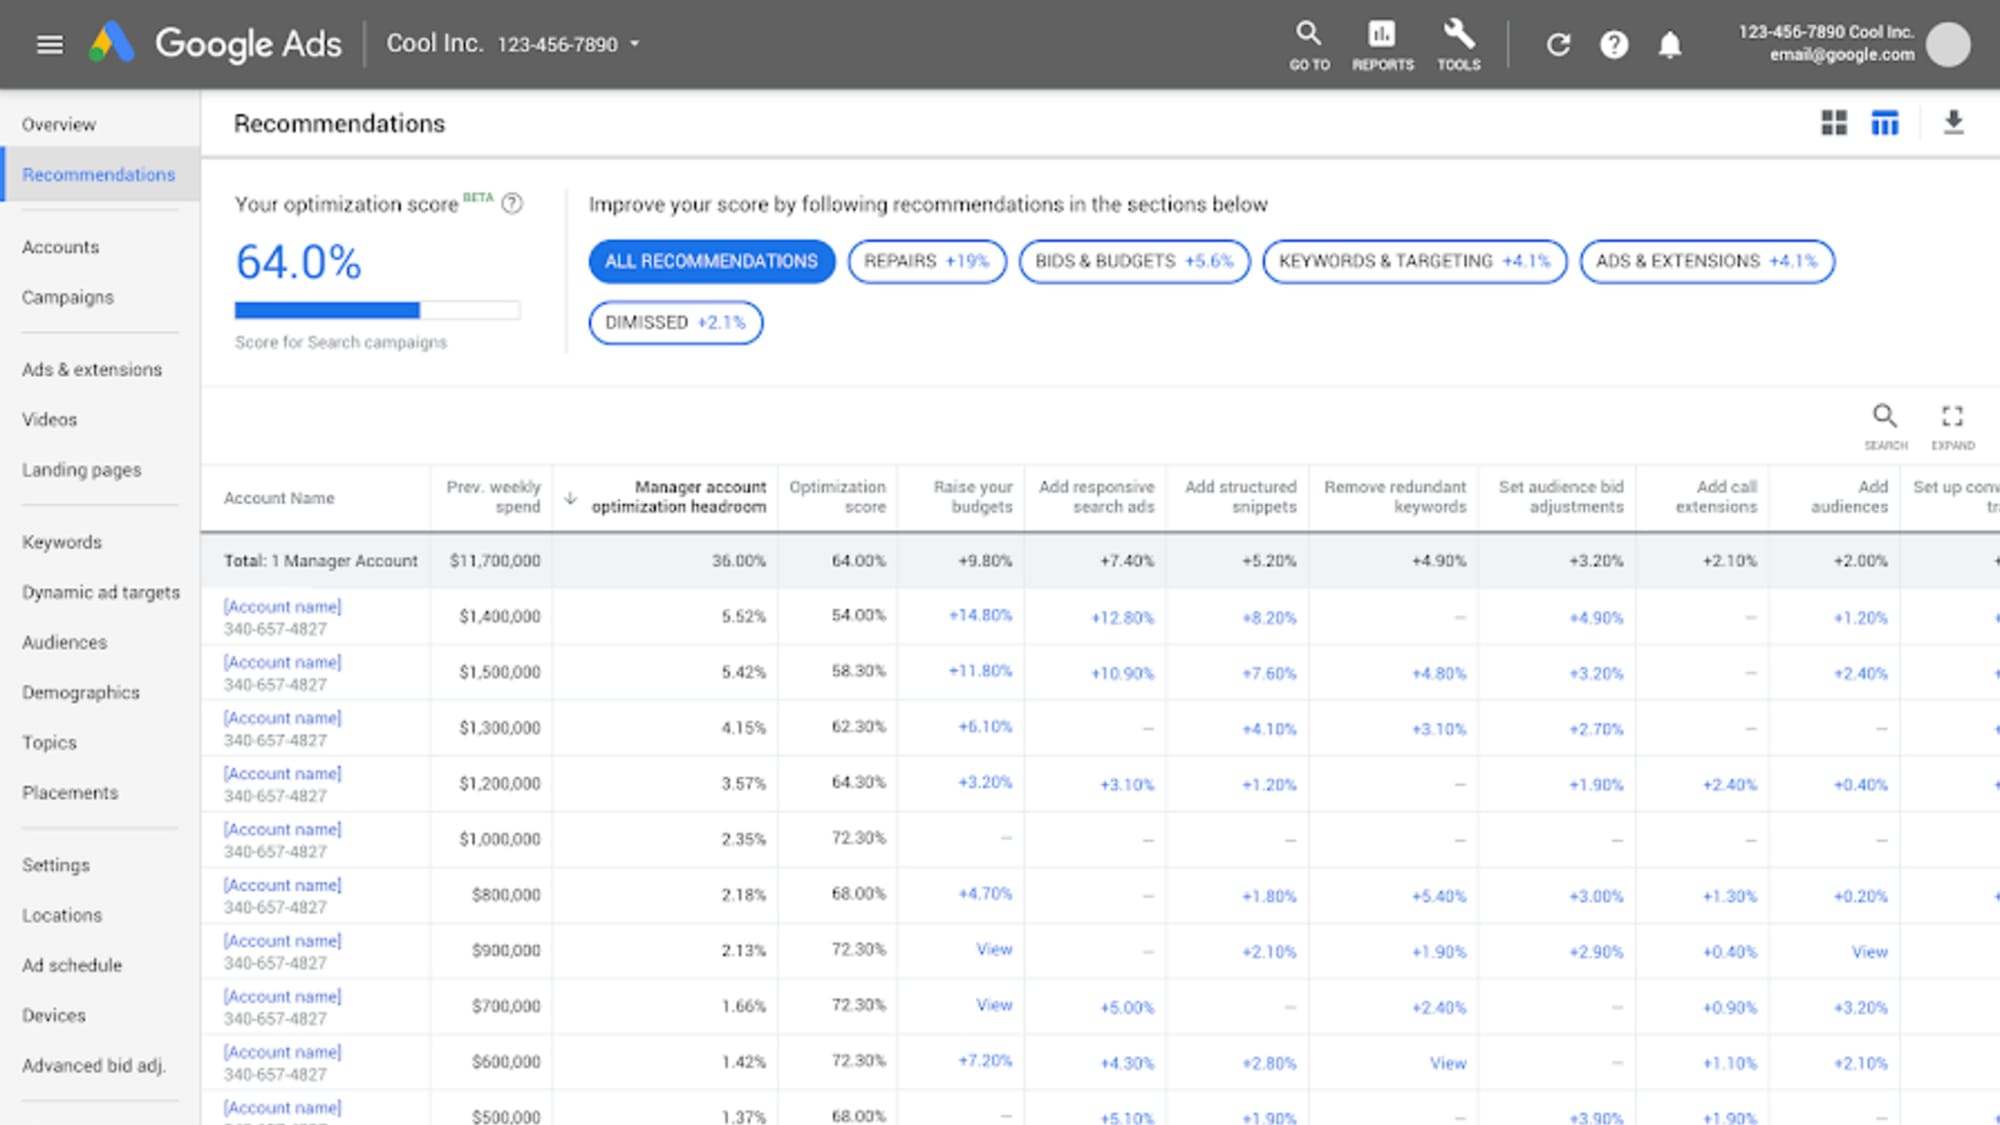
Task: Click the 64.0% optimization score value
Action: pyautogui.click(x=298, y=262)
